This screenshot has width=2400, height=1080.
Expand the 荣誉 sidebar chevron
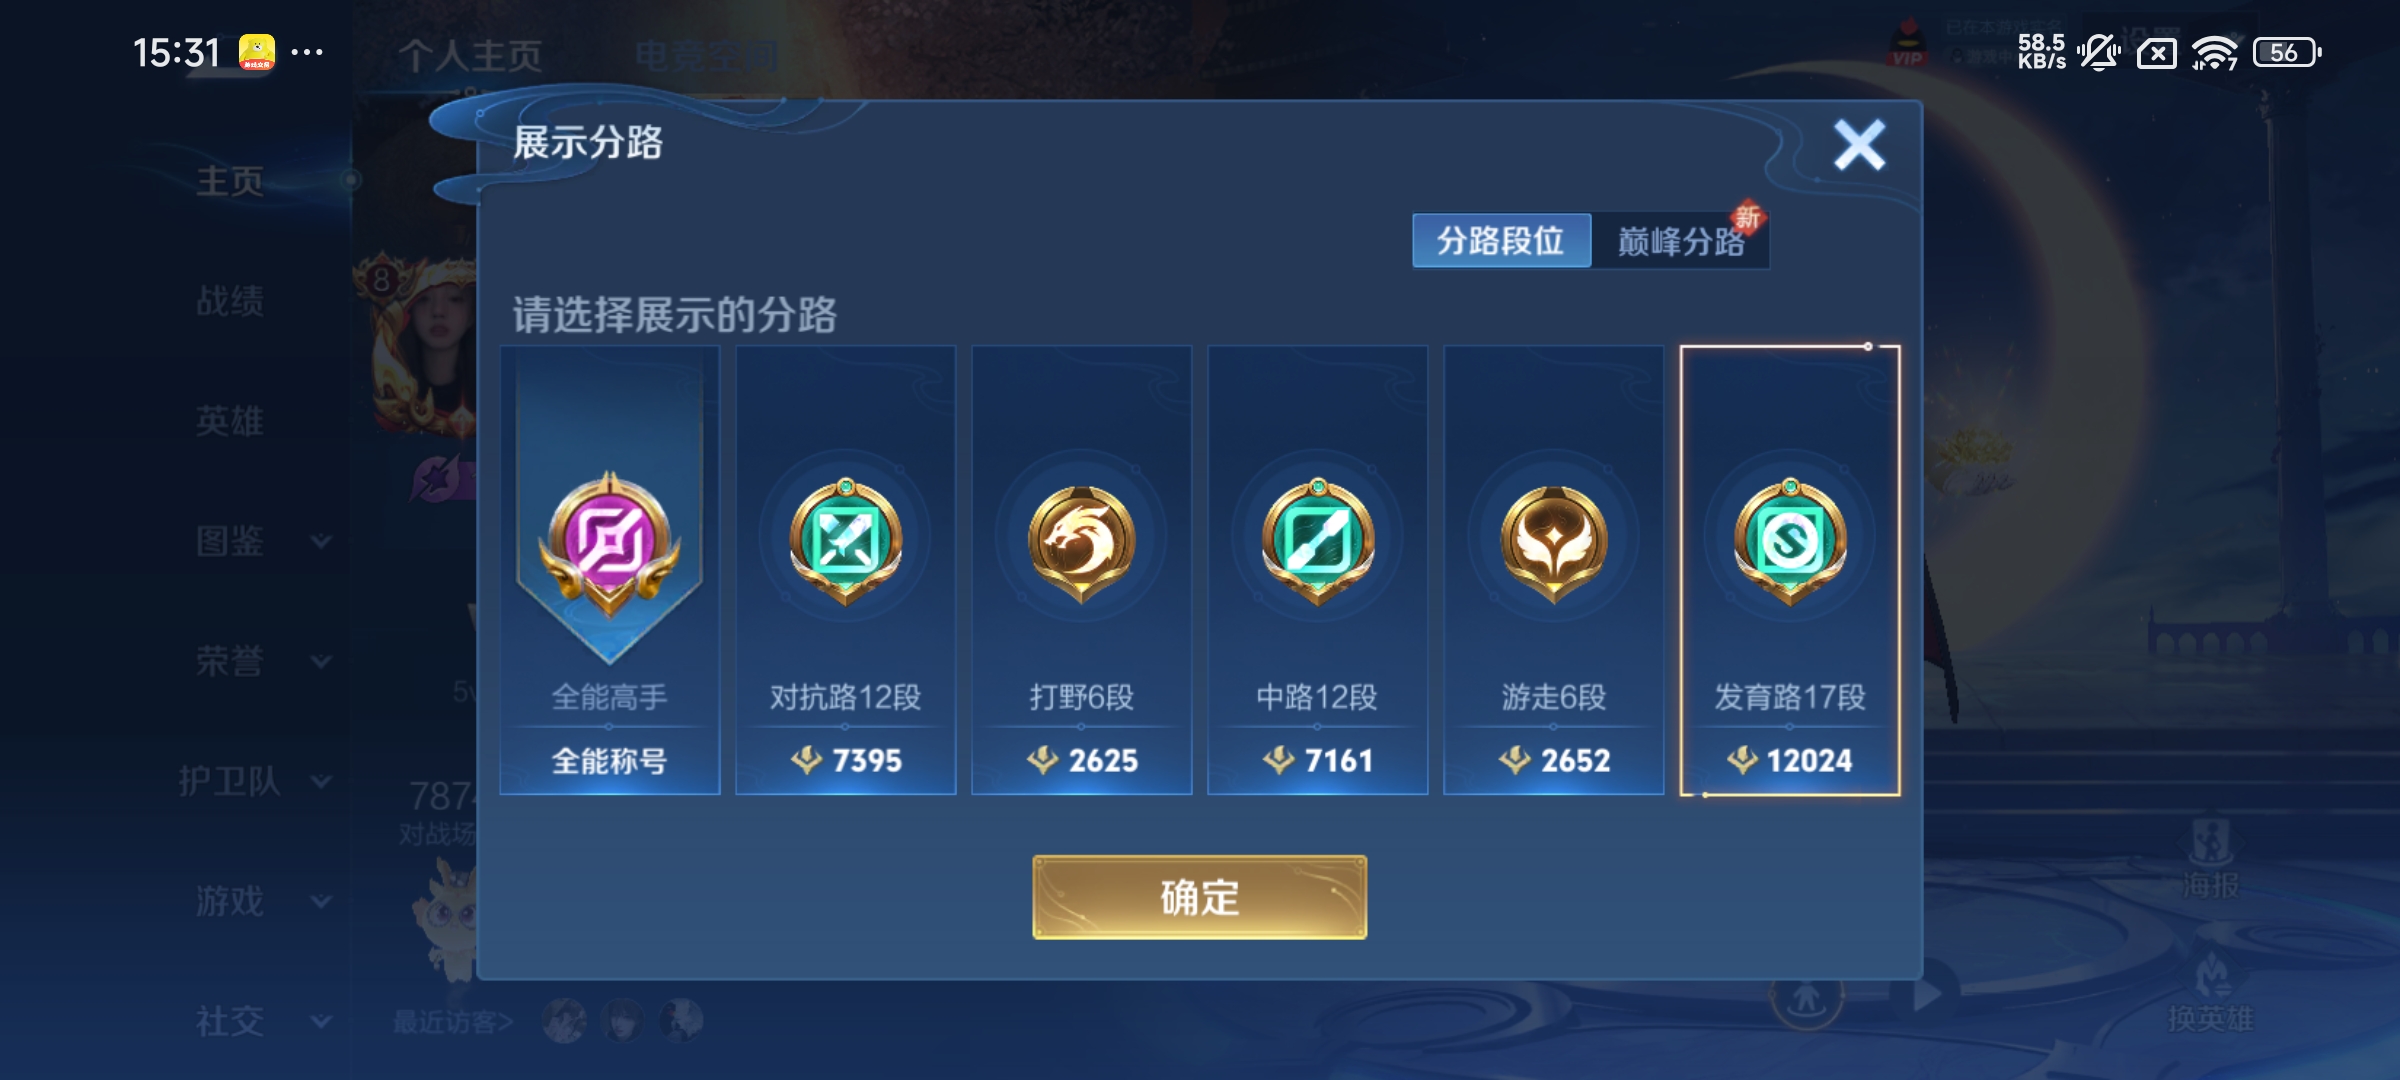point(321,661)
